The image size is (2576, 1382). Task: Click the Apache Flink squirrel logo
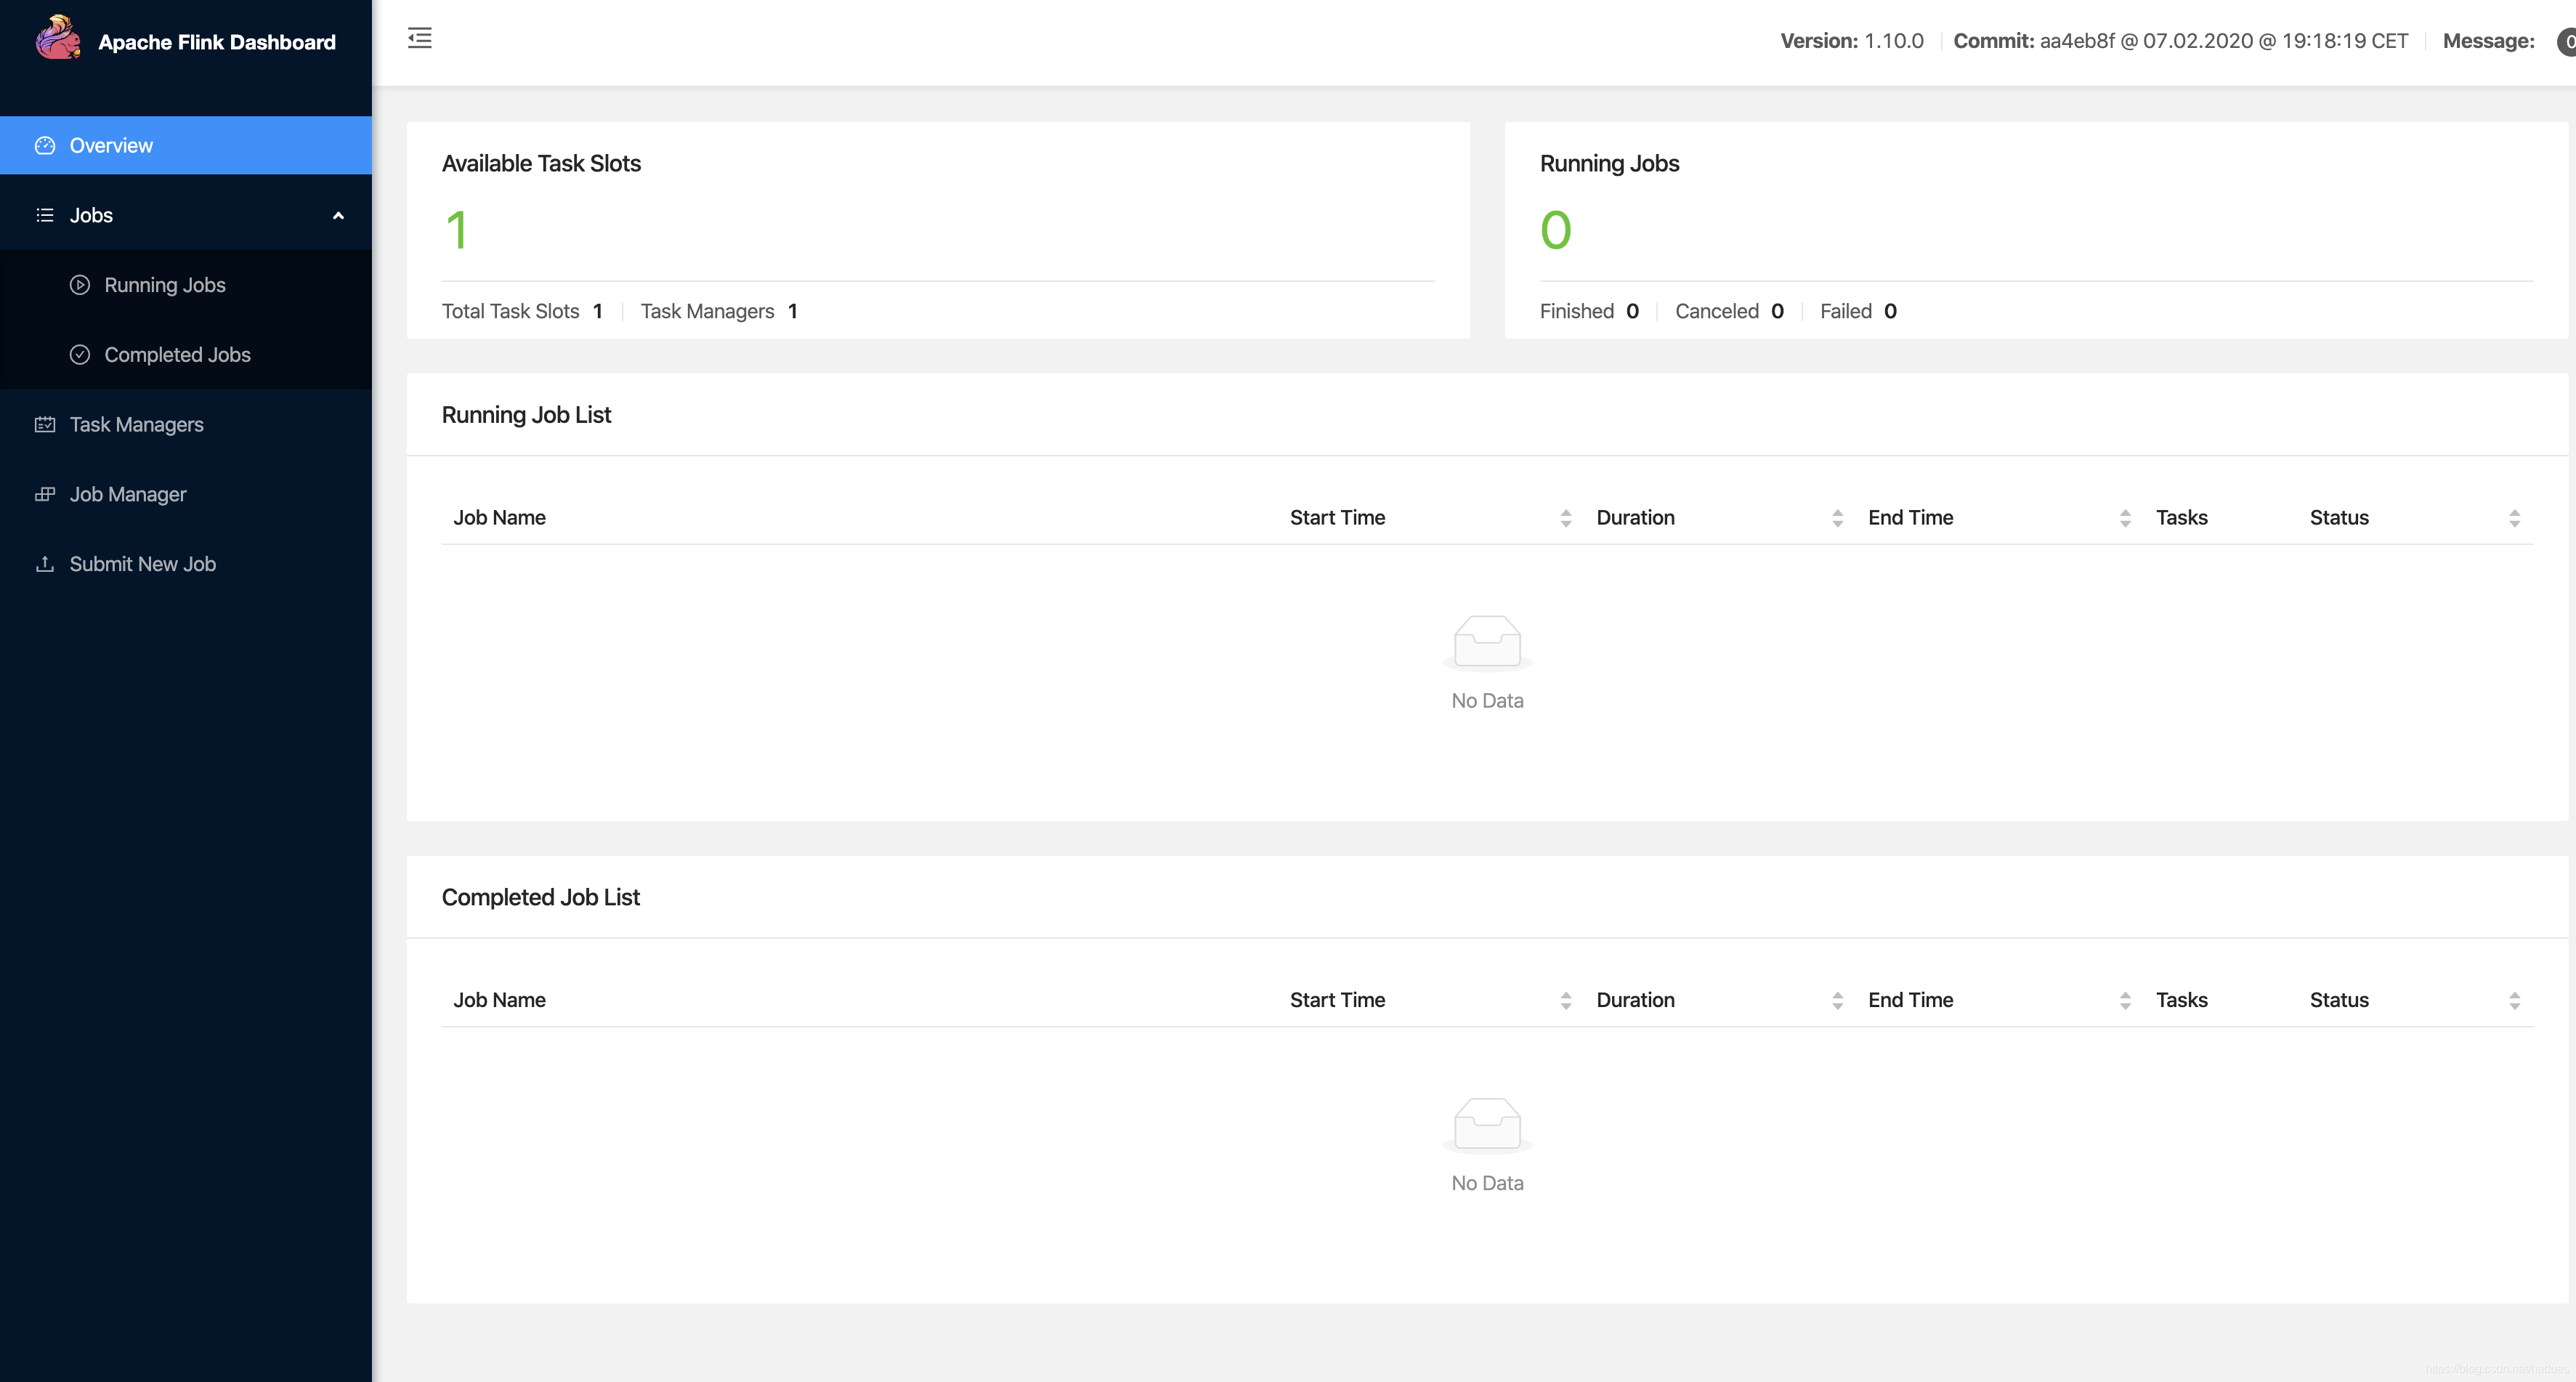coord(58,39)
